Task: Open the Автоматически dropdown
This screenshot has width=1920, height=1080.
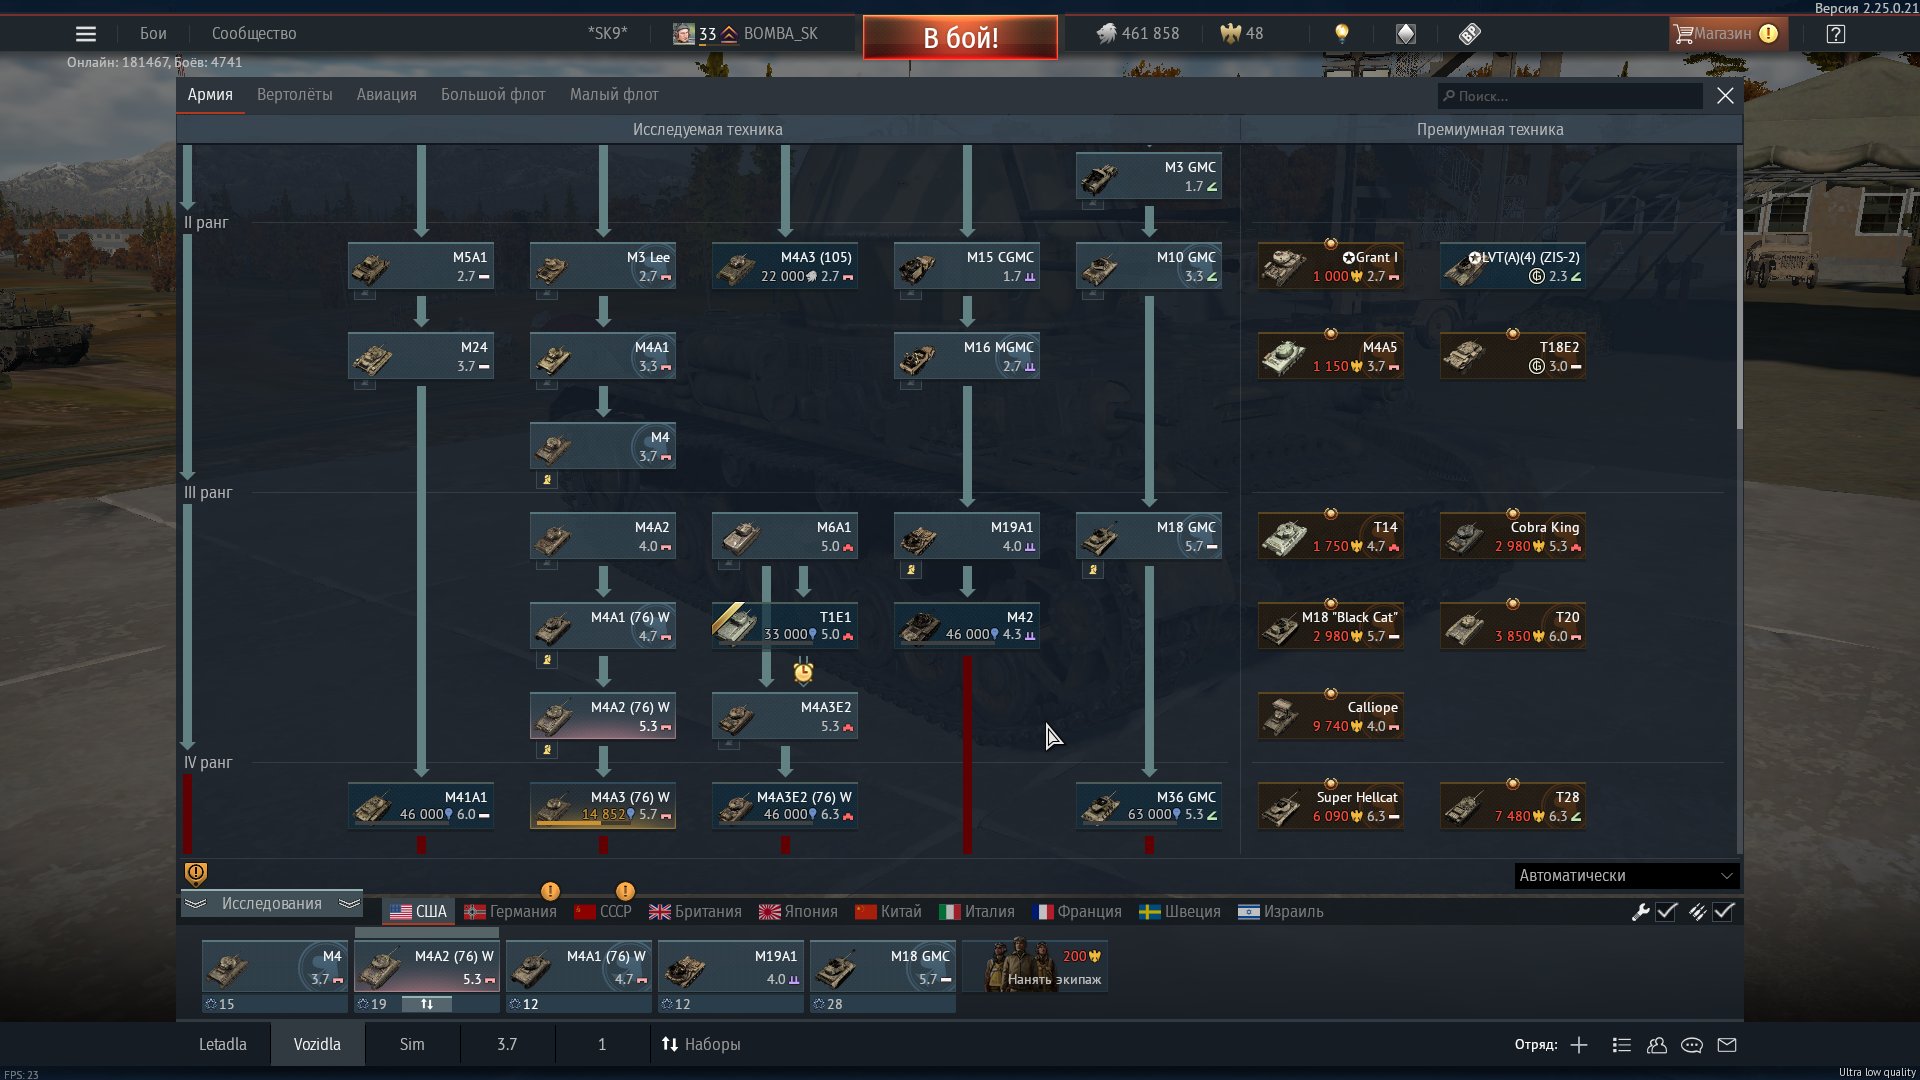Action: click(x=1627, y=876)
